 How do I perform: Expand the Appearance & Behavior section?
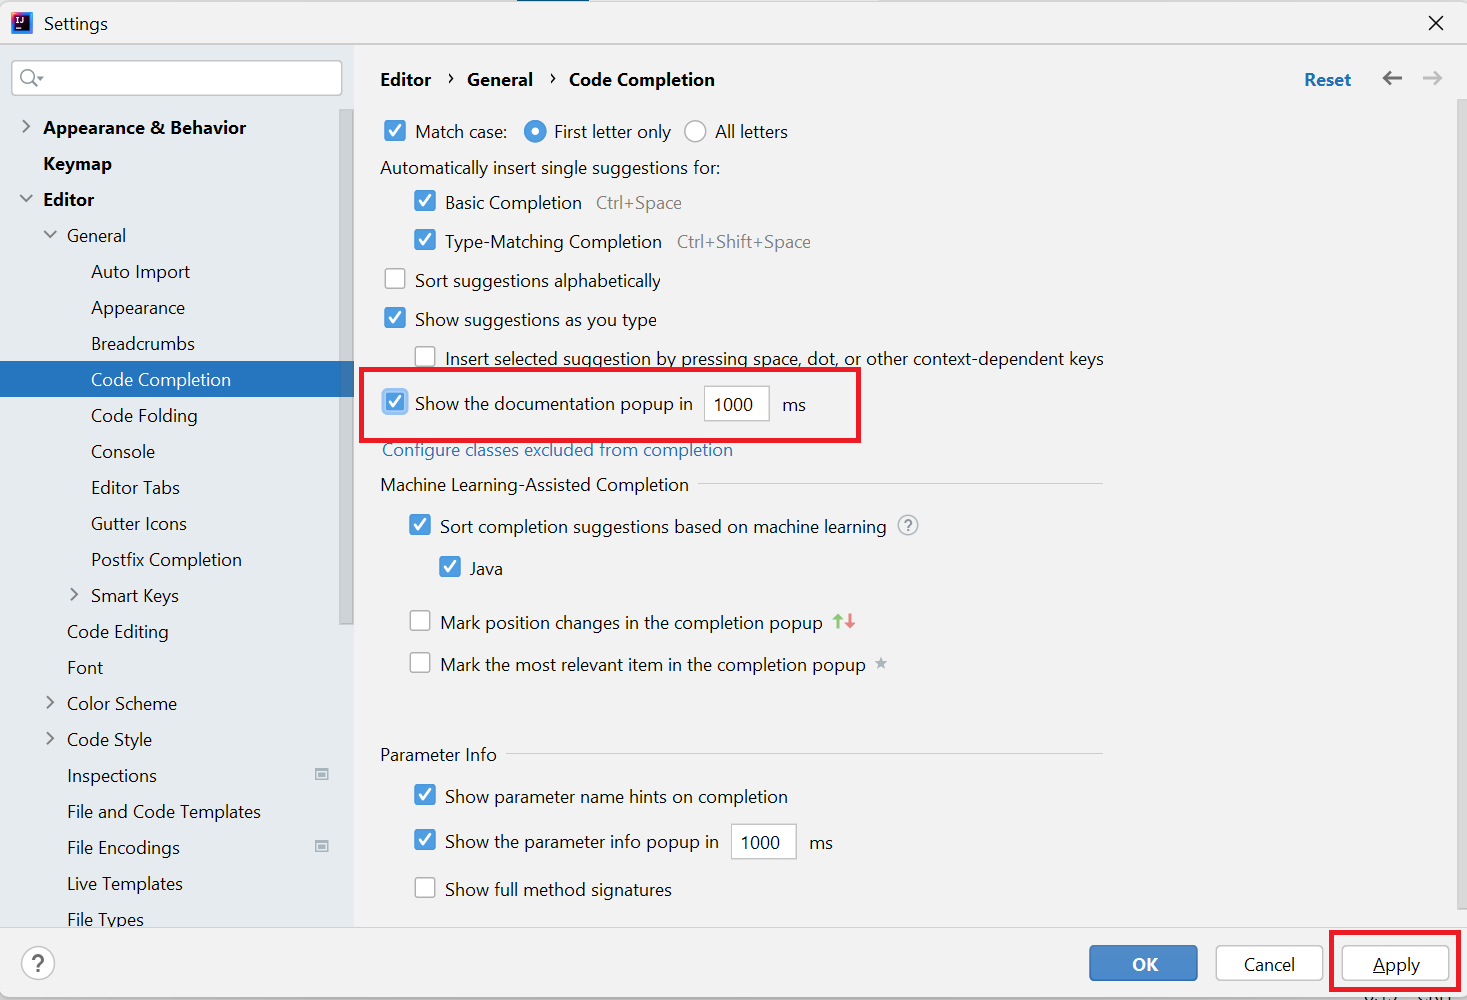point(25,127)
